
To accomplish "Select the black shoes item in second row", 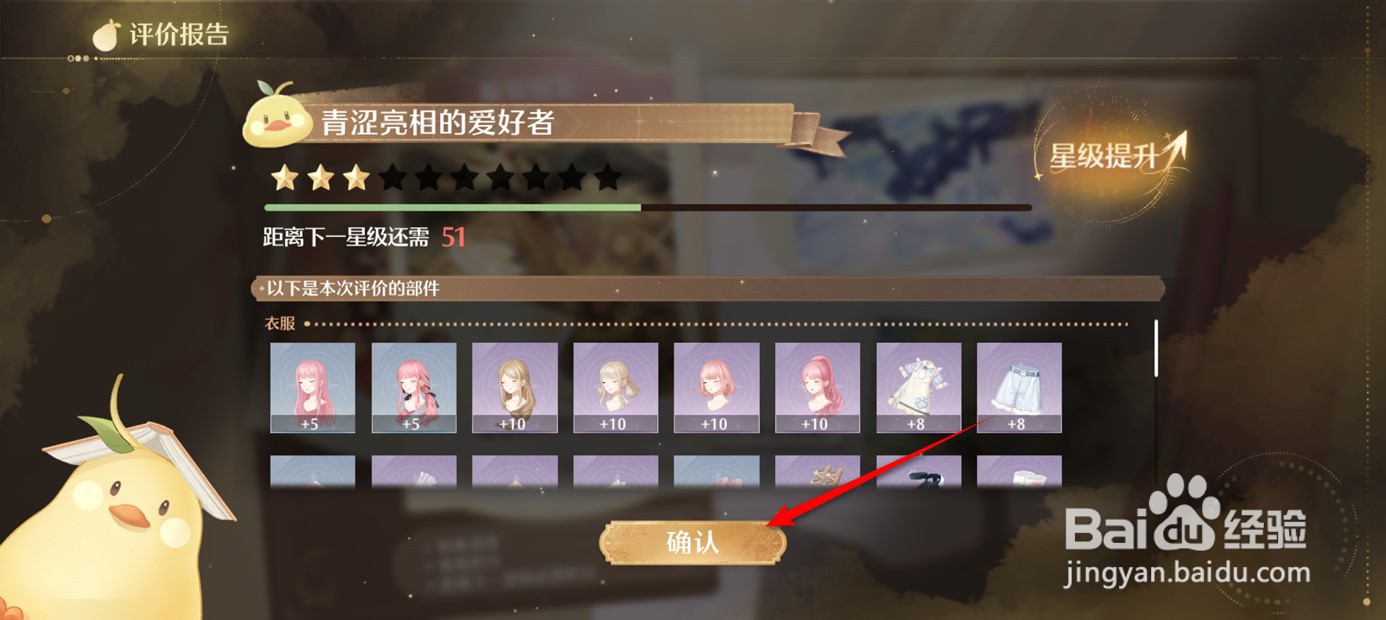I will click(919, 471).
